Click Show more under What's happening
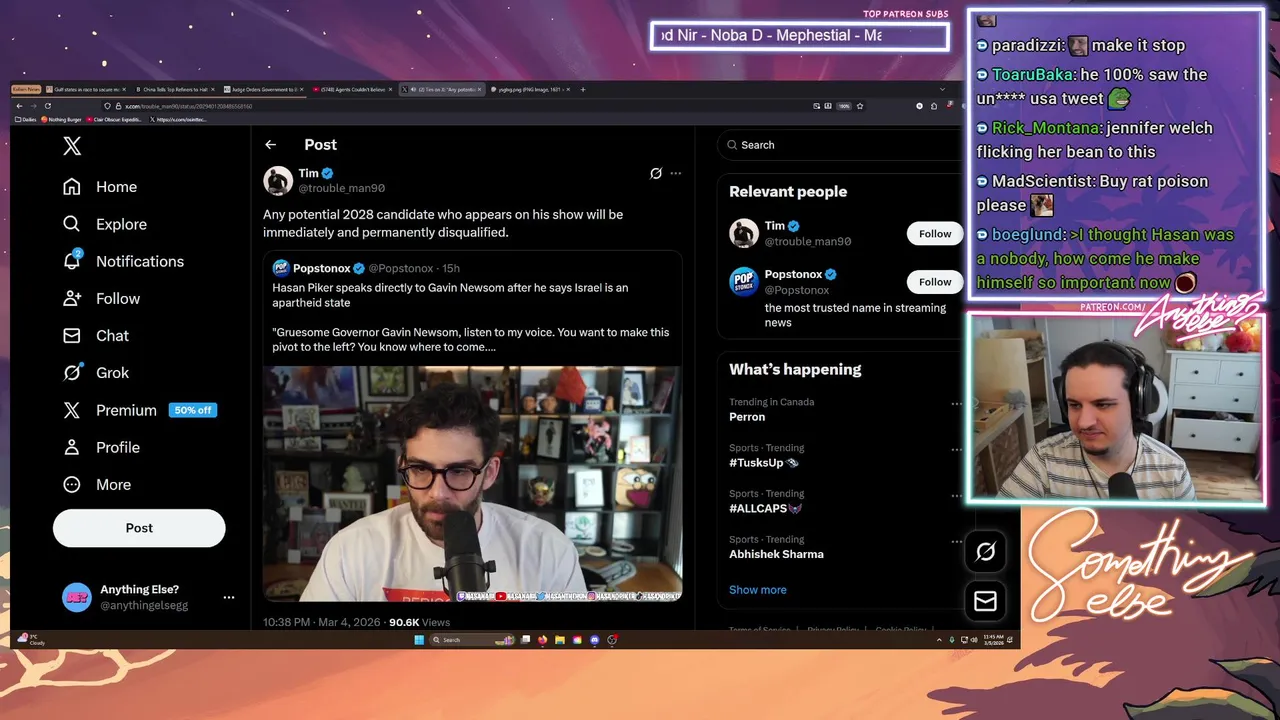This screenshot has height=720, width=1280. pyautogui.click(x=757, y=590)
